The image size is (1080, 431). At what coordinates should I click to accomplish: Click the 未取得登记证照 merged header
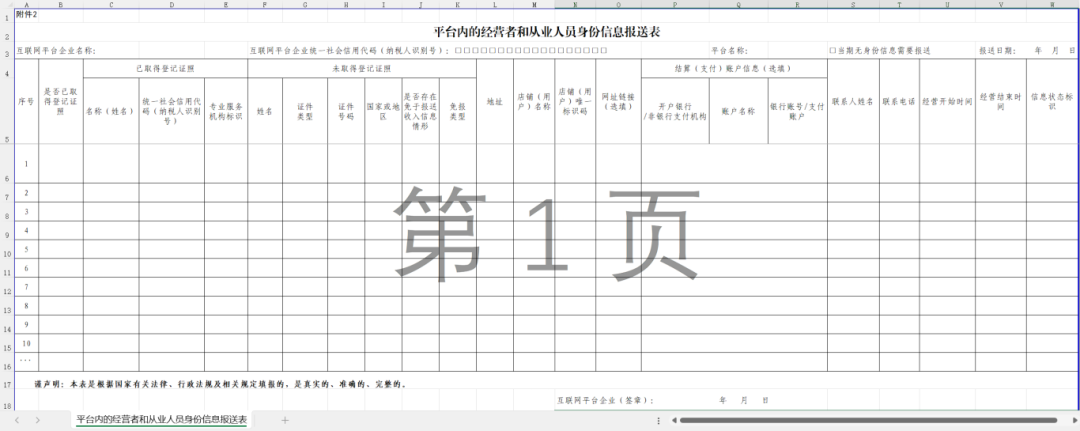[362, 68]
